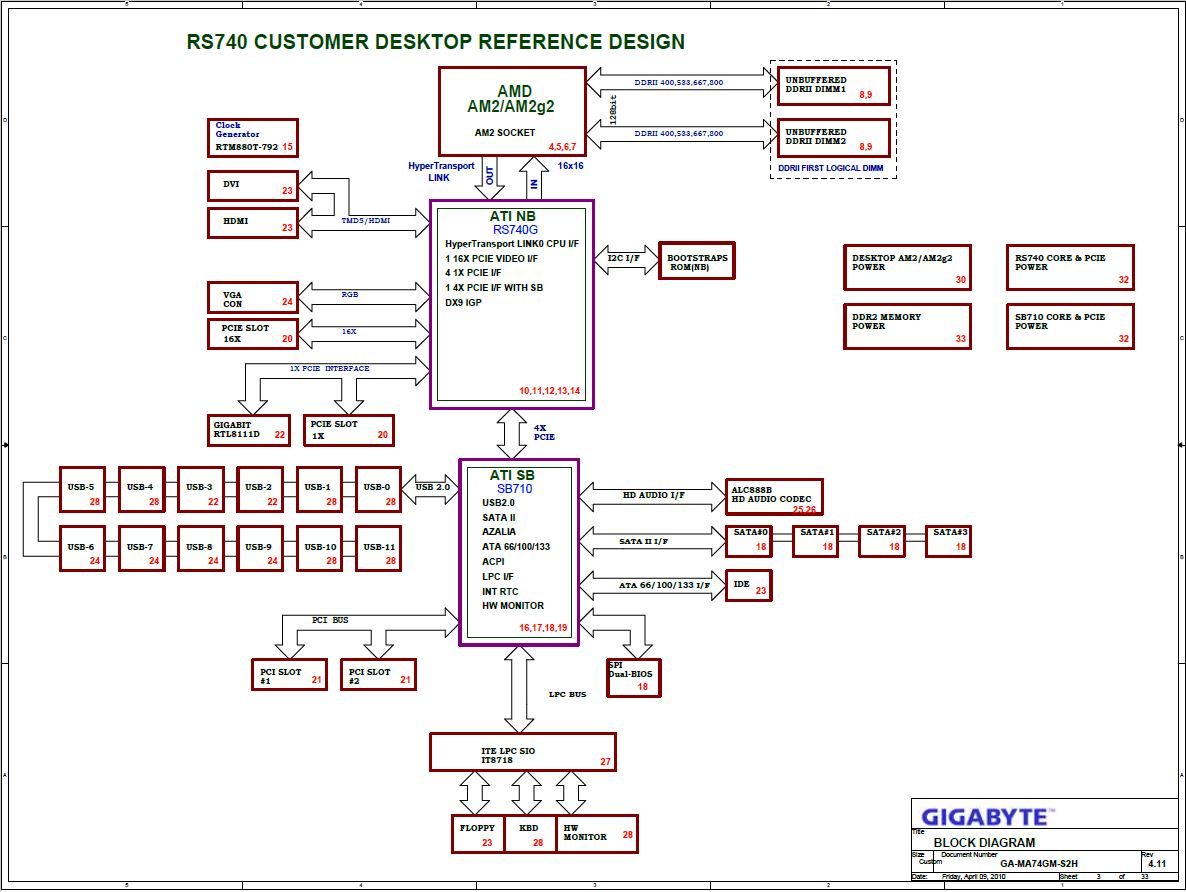Screen dimensions: 1186x892
Task: Click the DDR2 MEMORY POWER block
Action: point(907,326)
